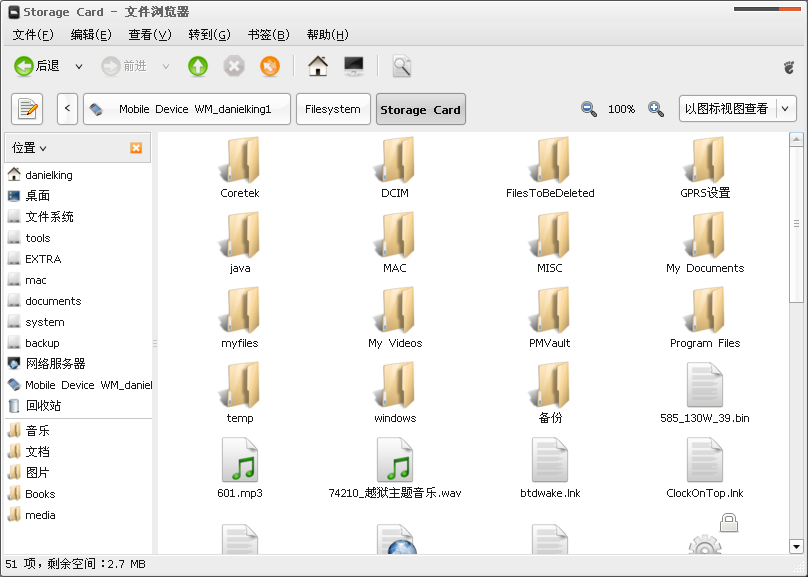Click the scrollbar down arrow
The height and width of the screenshot is (577, 808).
coord(796,547)
